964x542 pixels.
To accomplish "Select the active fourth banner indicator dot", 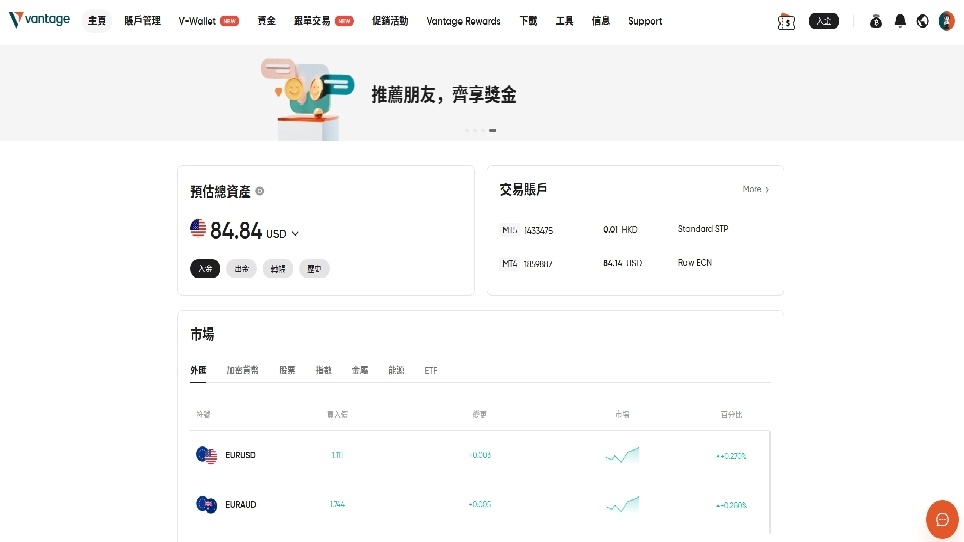I will (x=492, y=130).
